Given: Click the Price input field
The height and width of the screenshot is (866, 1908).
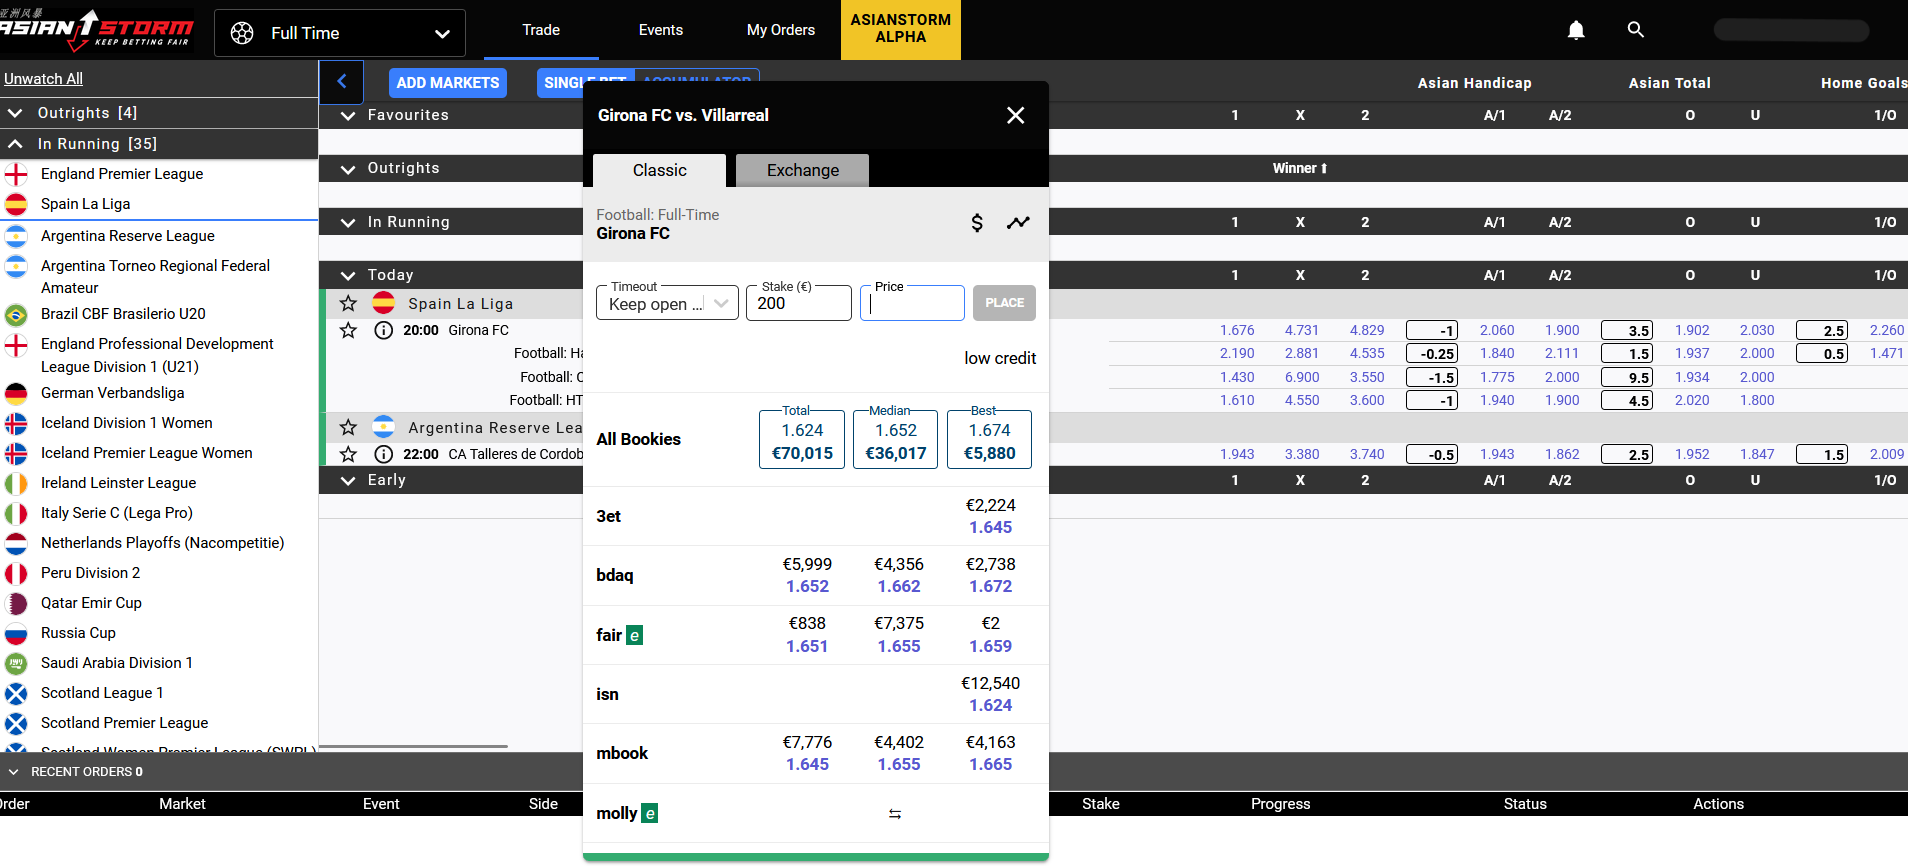Looking at the screenshot, I should [912, 303].
